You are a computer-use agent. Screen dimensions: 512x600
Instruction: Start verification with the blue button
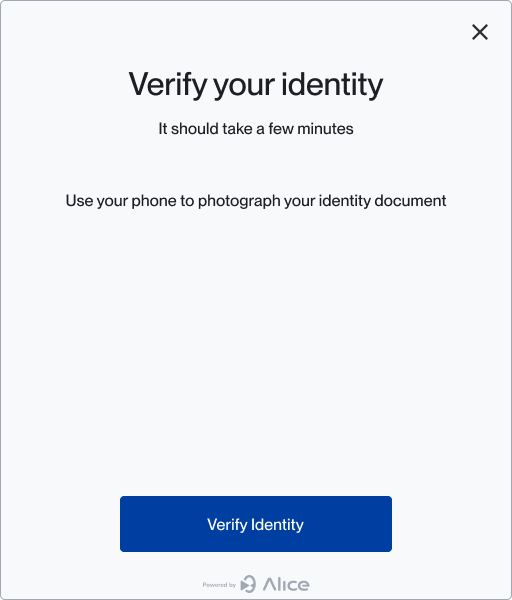point(256,524)
